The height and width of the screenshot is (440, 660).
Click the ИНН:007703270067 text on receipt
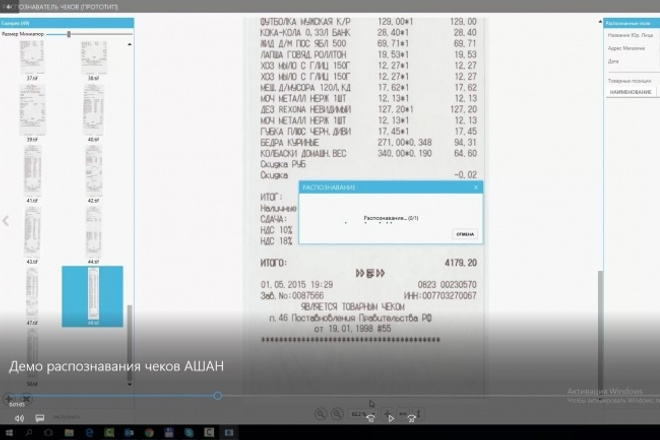coord(440,296)
